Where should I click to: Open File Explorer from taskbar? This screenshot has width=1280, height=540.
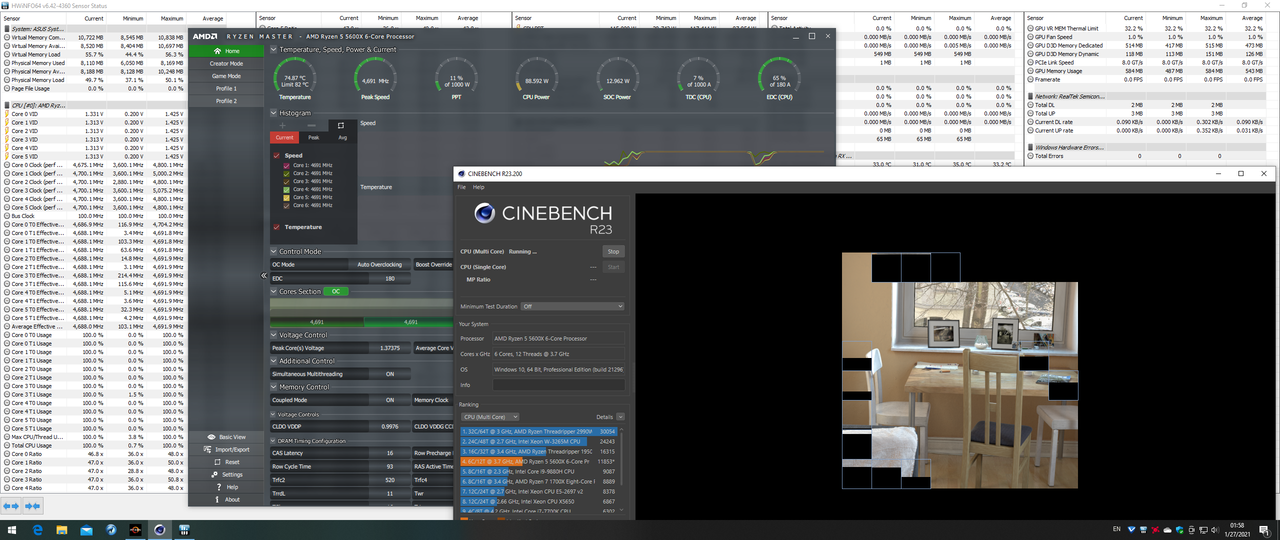click(x=63, y=529)
